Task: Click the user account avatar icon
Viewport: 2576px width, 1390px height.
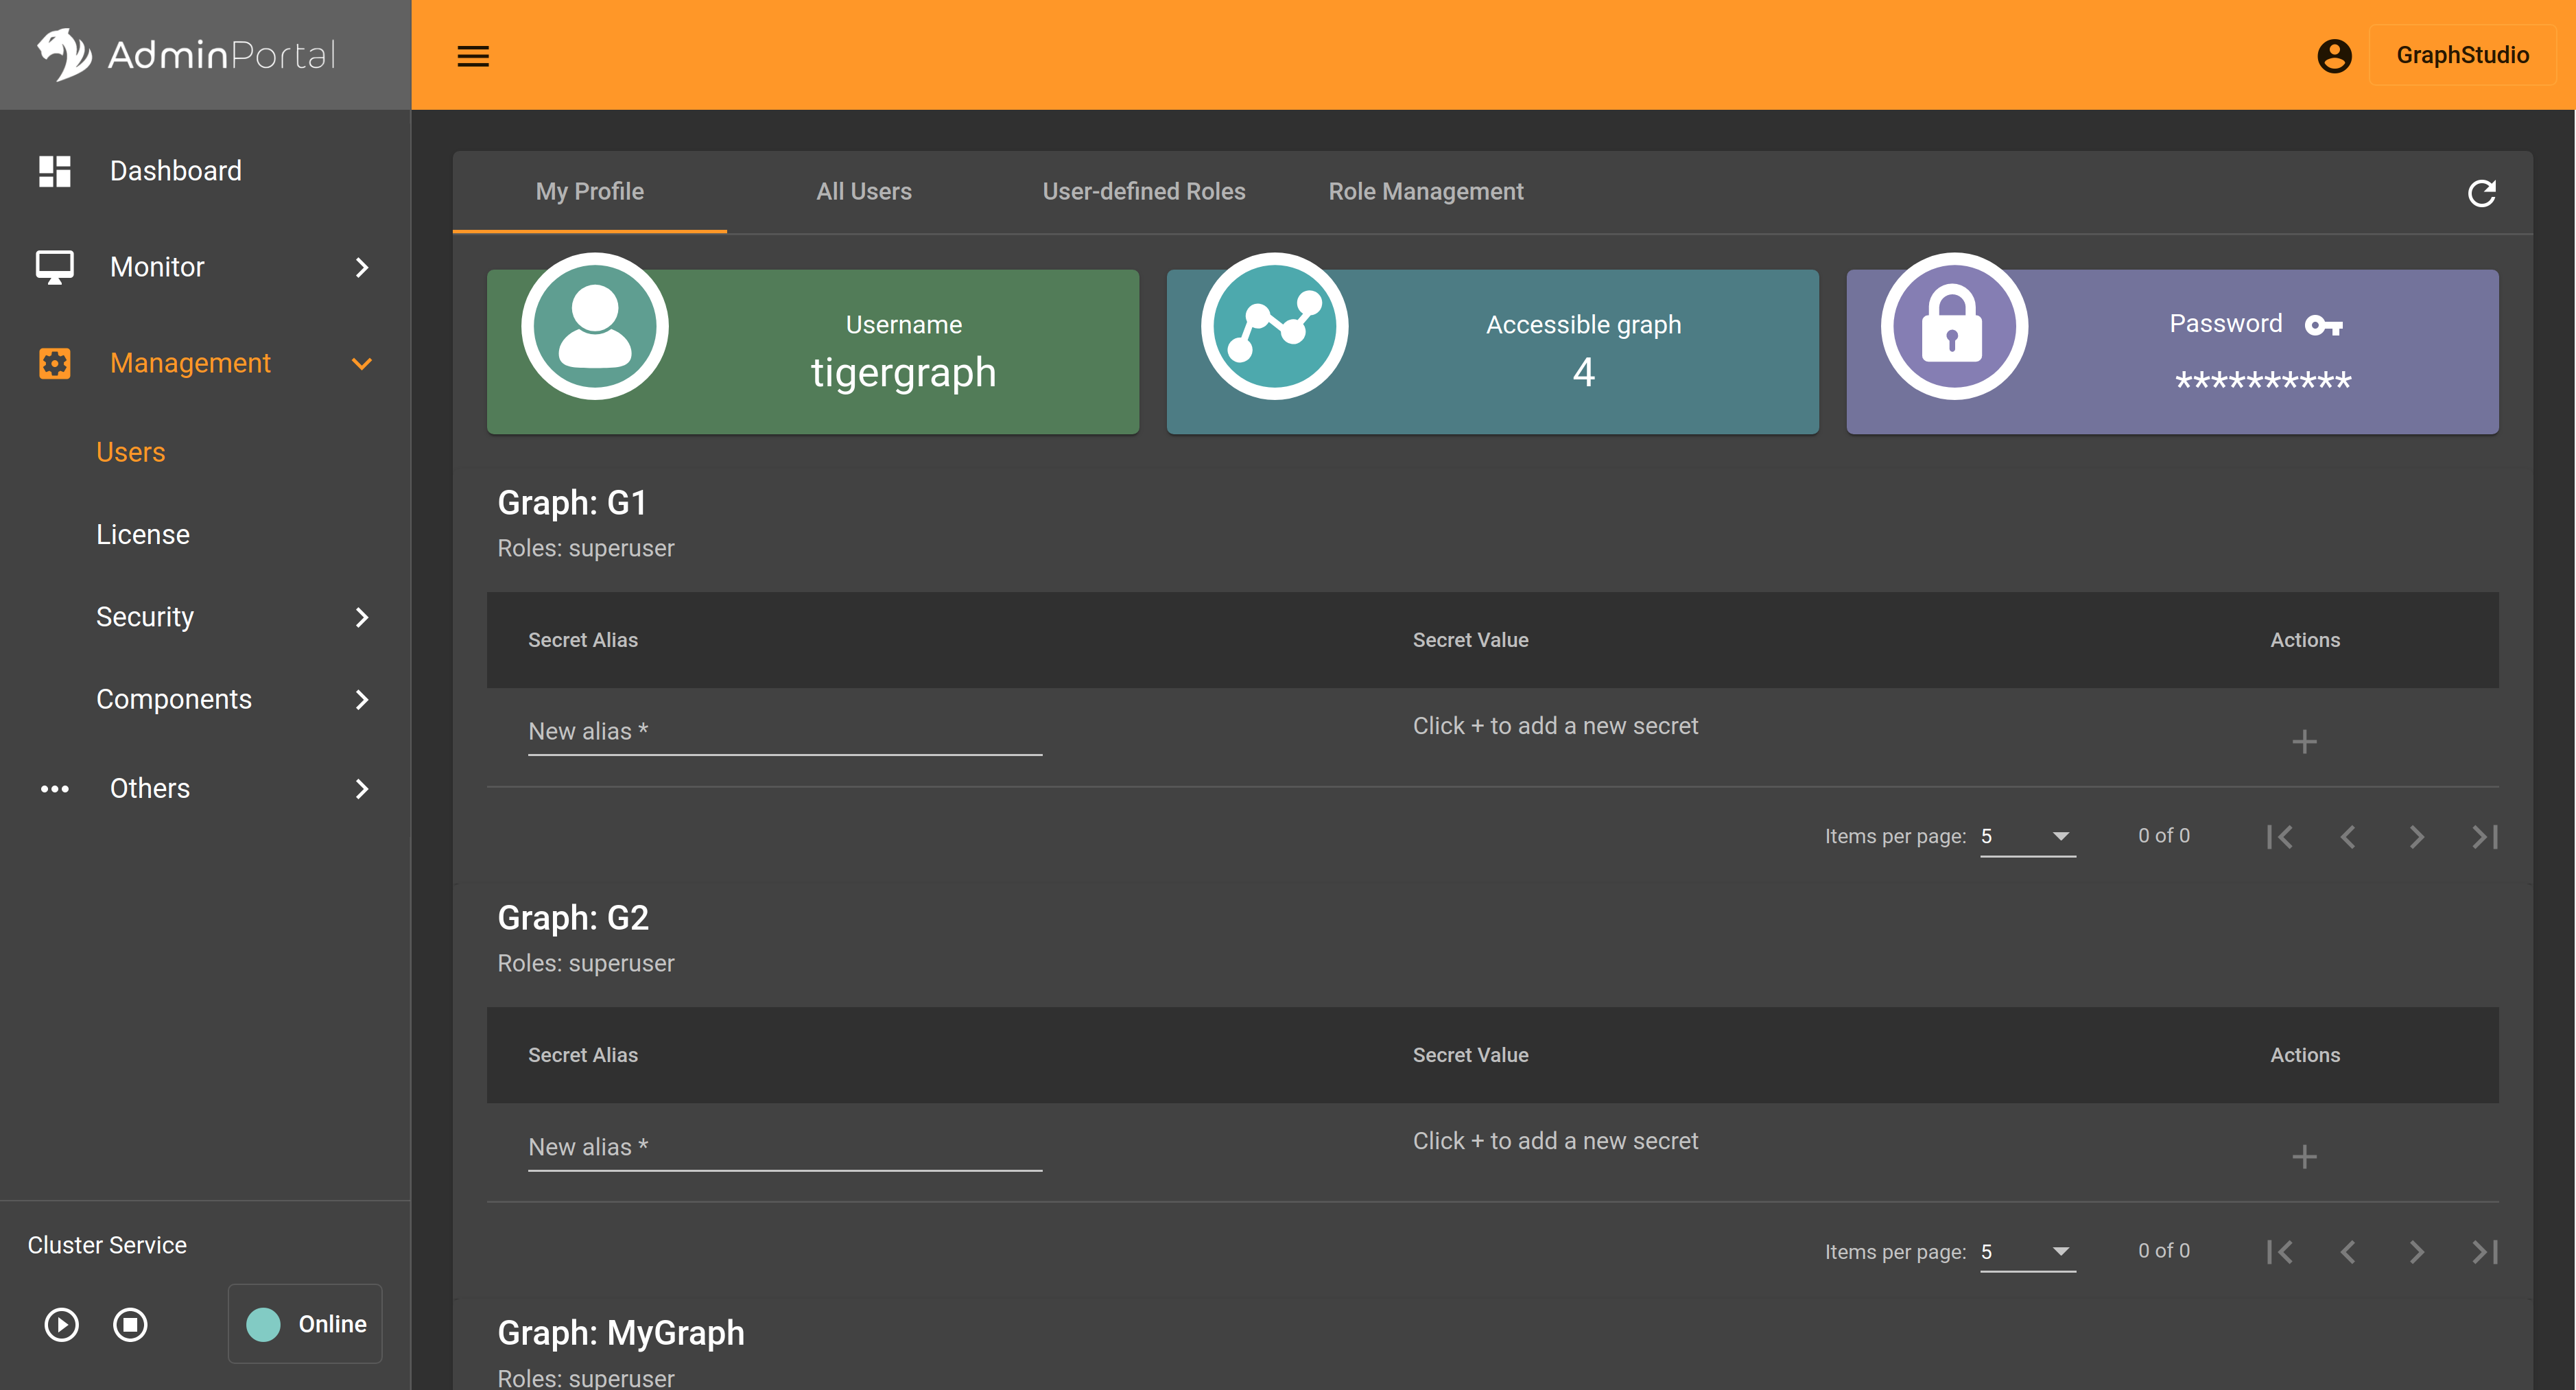Action: pyautogui.click(x=2334, y=56)
